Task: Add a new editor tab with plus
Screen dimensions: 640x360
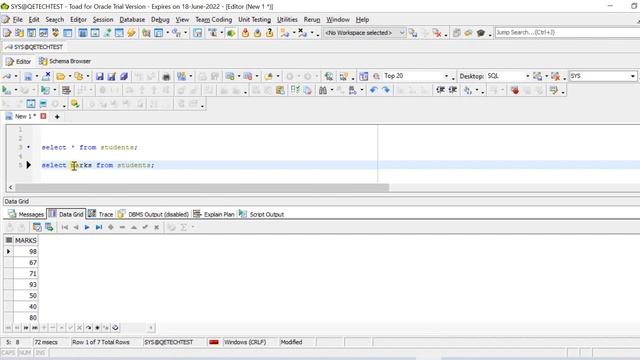Action: 57,117
